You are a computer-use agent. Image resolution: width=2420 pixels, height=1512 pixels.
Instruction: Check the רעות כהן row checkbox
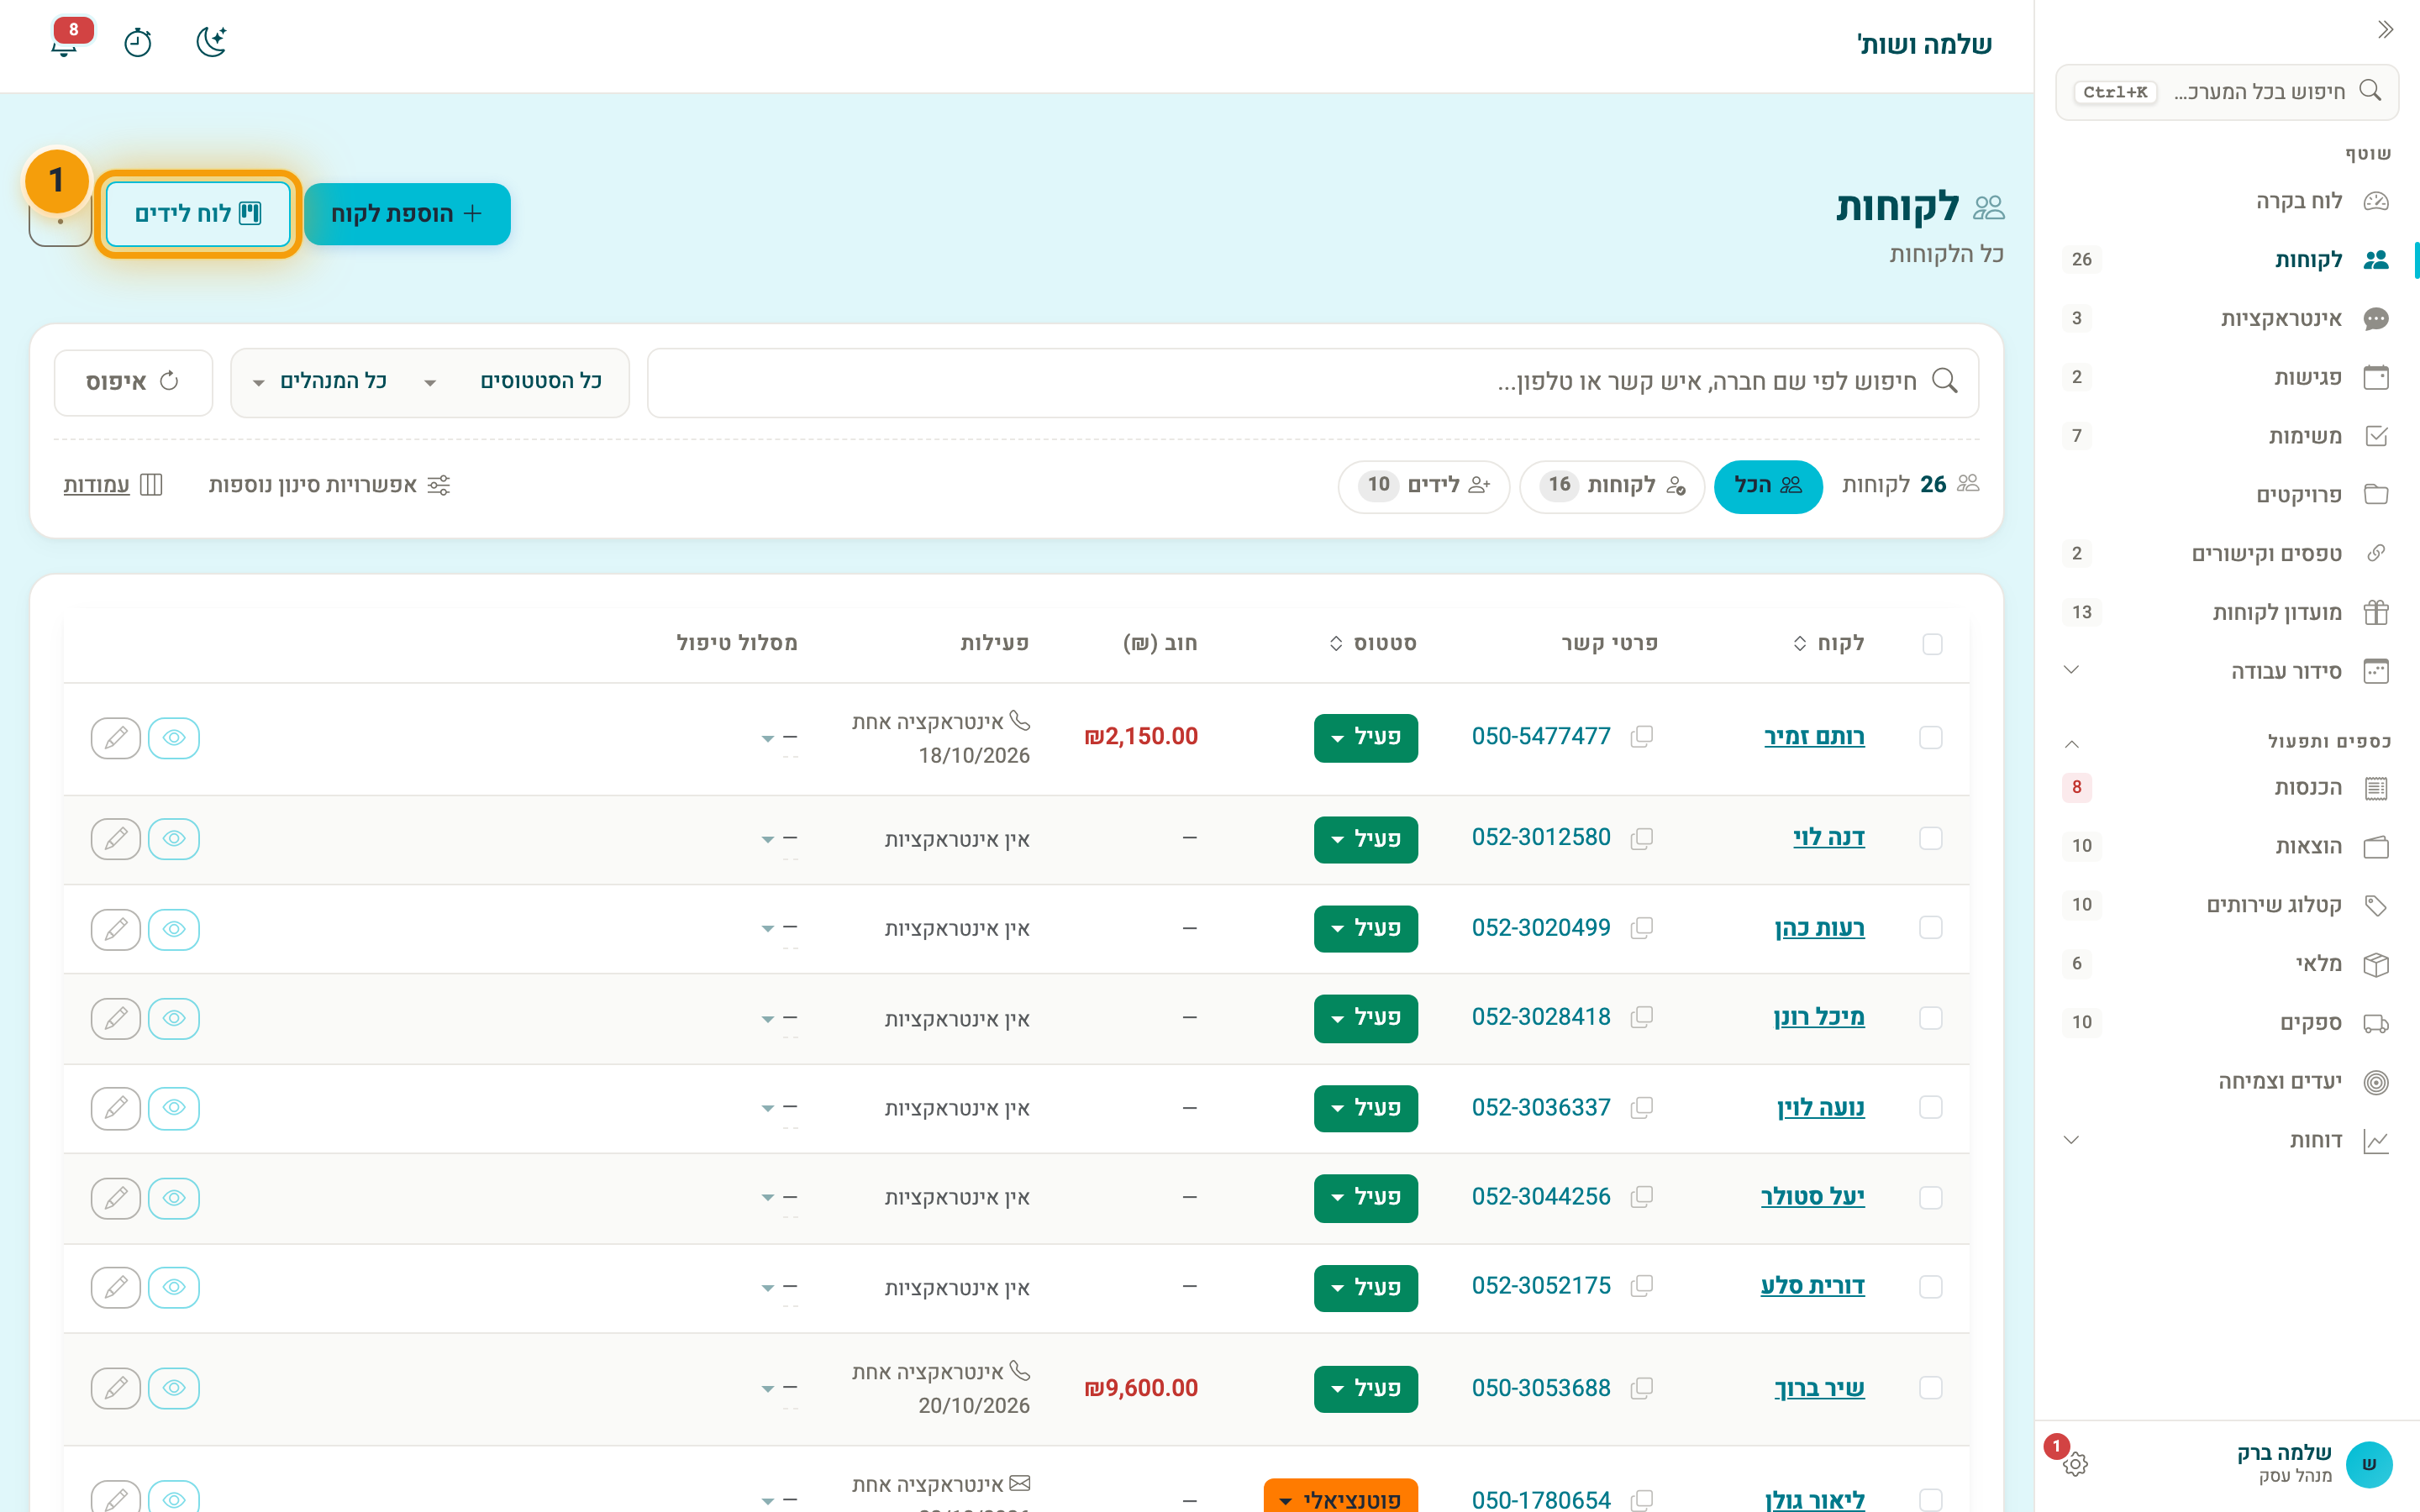click(x=1931, y=928)
